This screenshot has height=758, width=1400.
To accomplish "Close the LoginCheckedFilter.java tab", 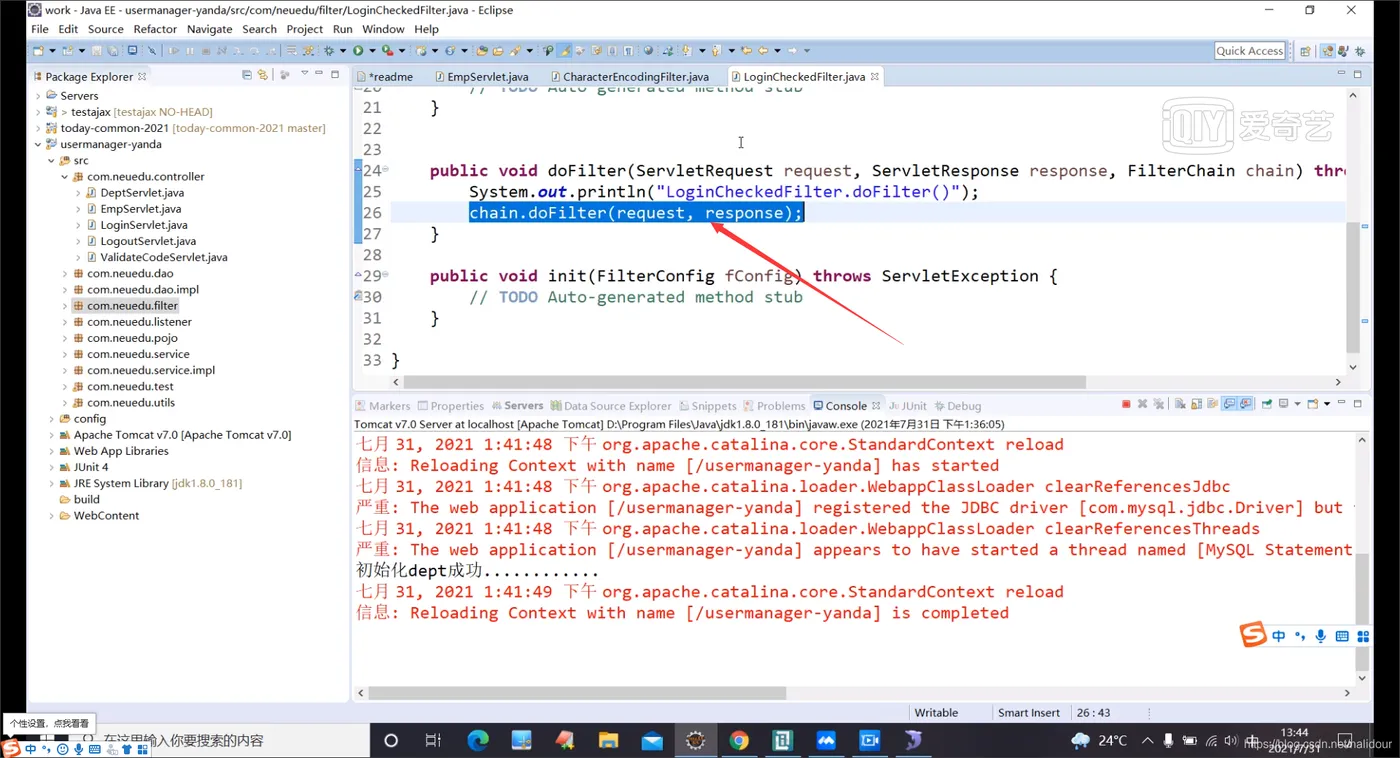I will tap(875, 76).
